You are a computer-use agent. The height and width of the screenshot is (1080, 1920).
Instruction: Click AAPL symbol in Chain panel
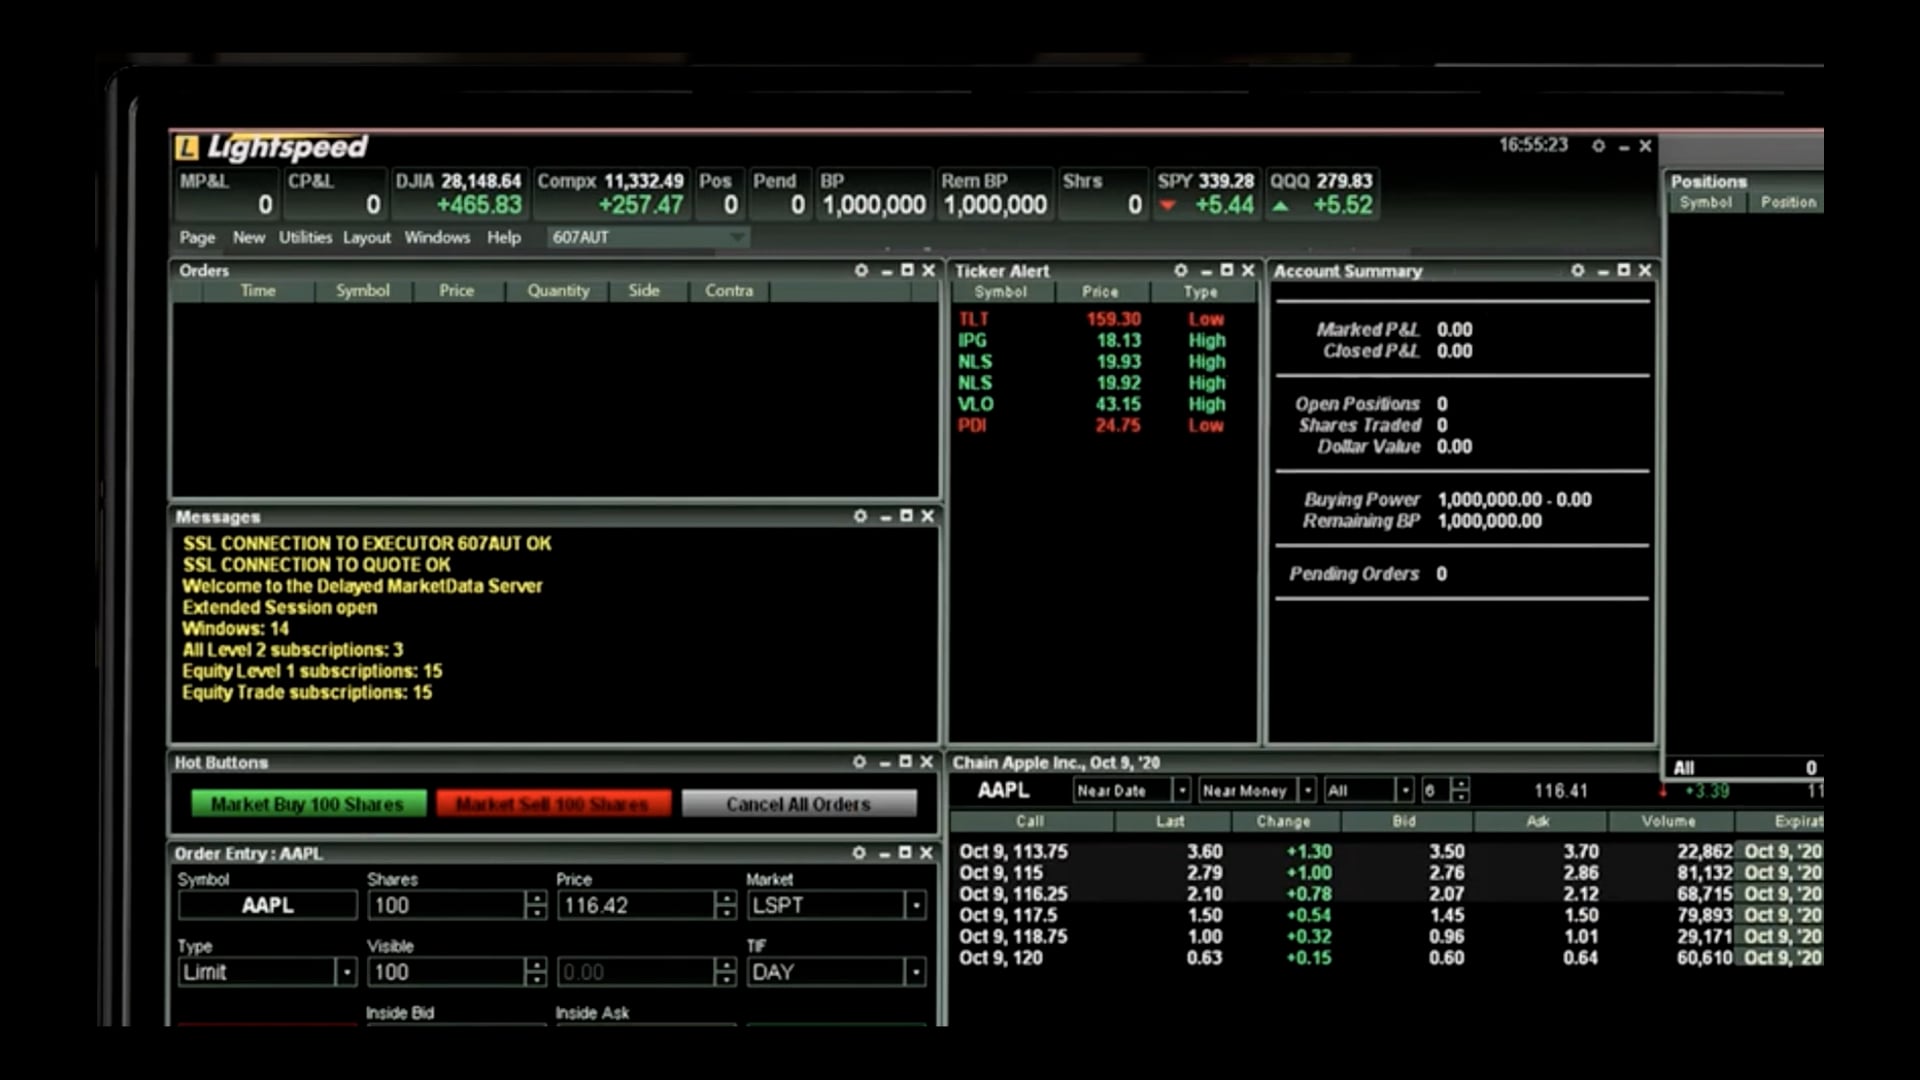pyautogui.click(x=1003, y=790)
